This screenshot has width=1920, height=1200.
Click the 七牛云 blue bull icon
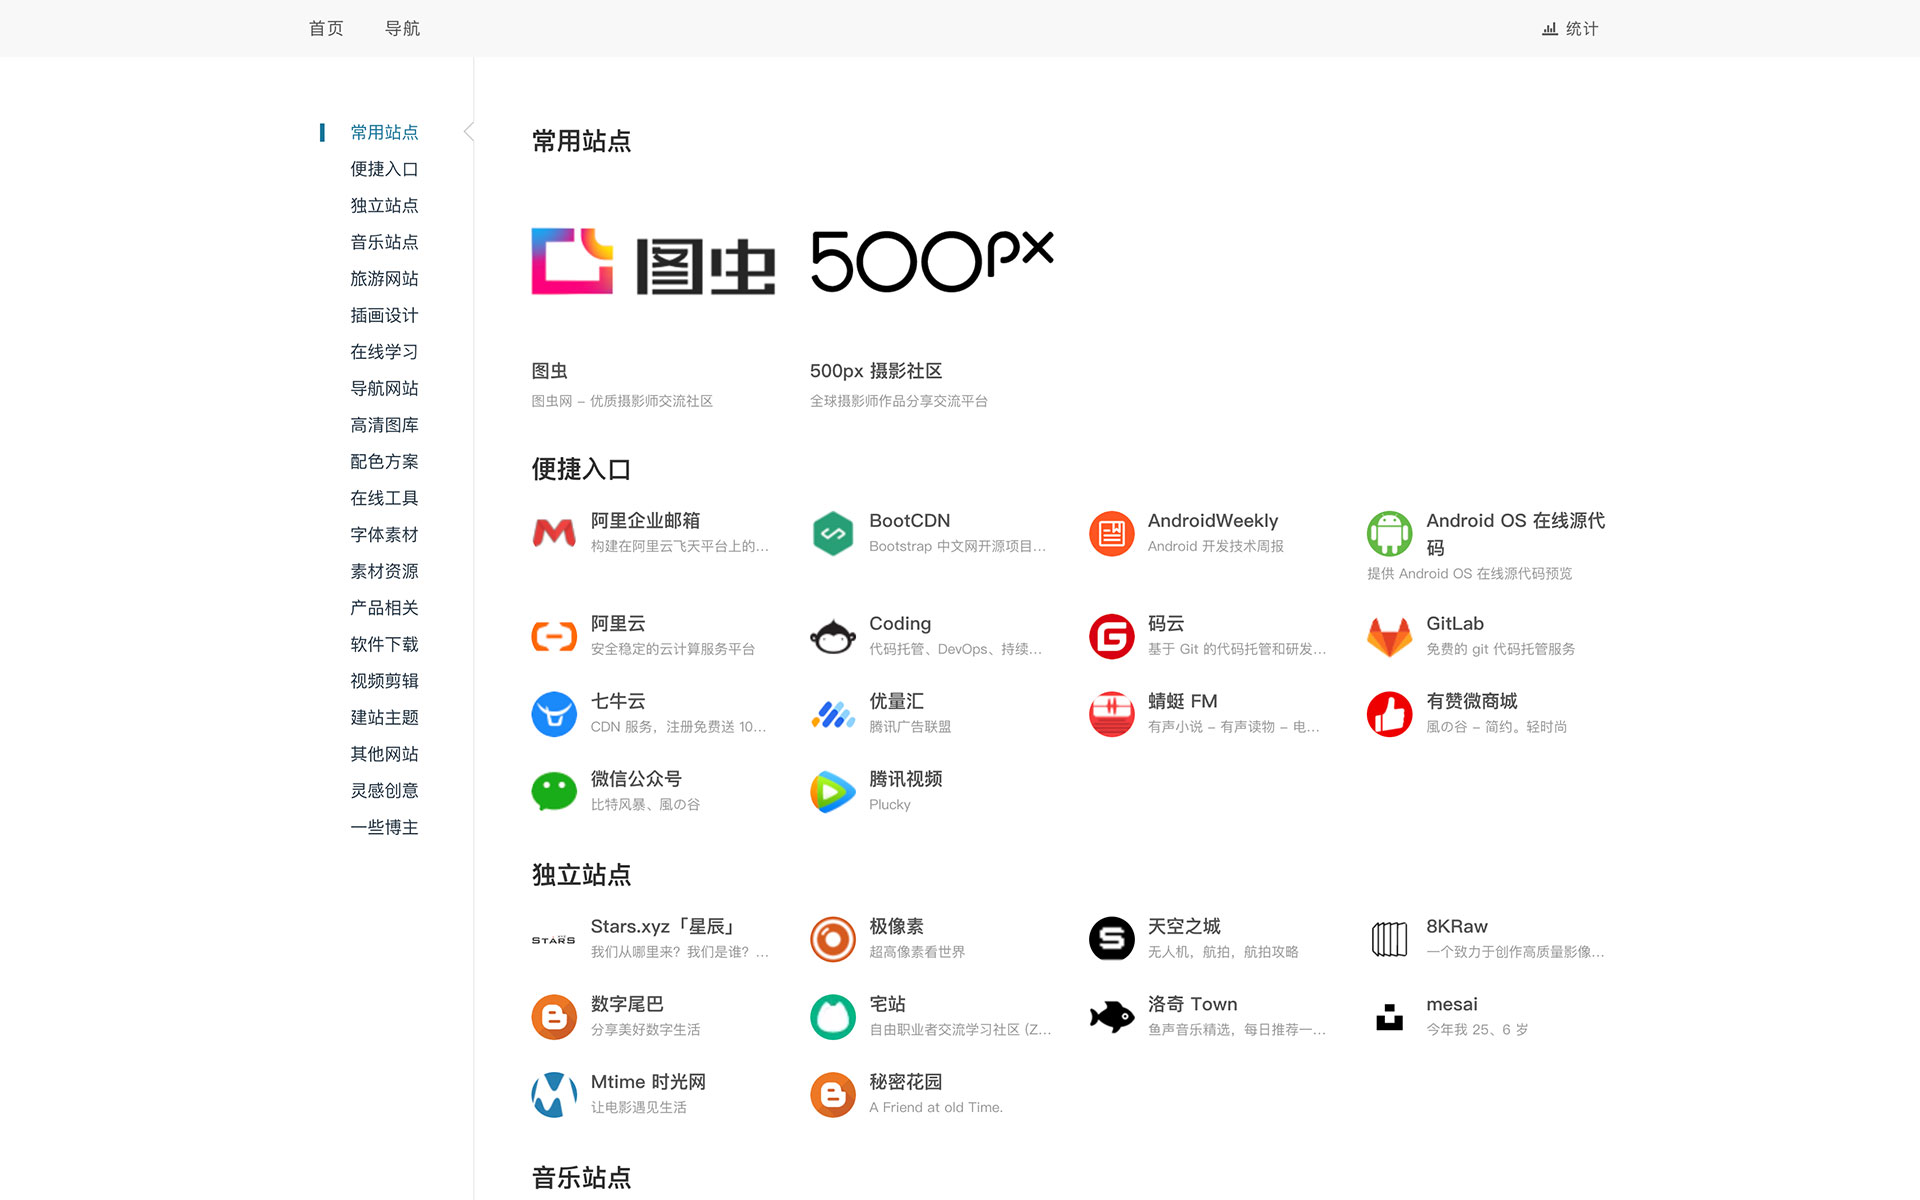(x=554, y=714)
